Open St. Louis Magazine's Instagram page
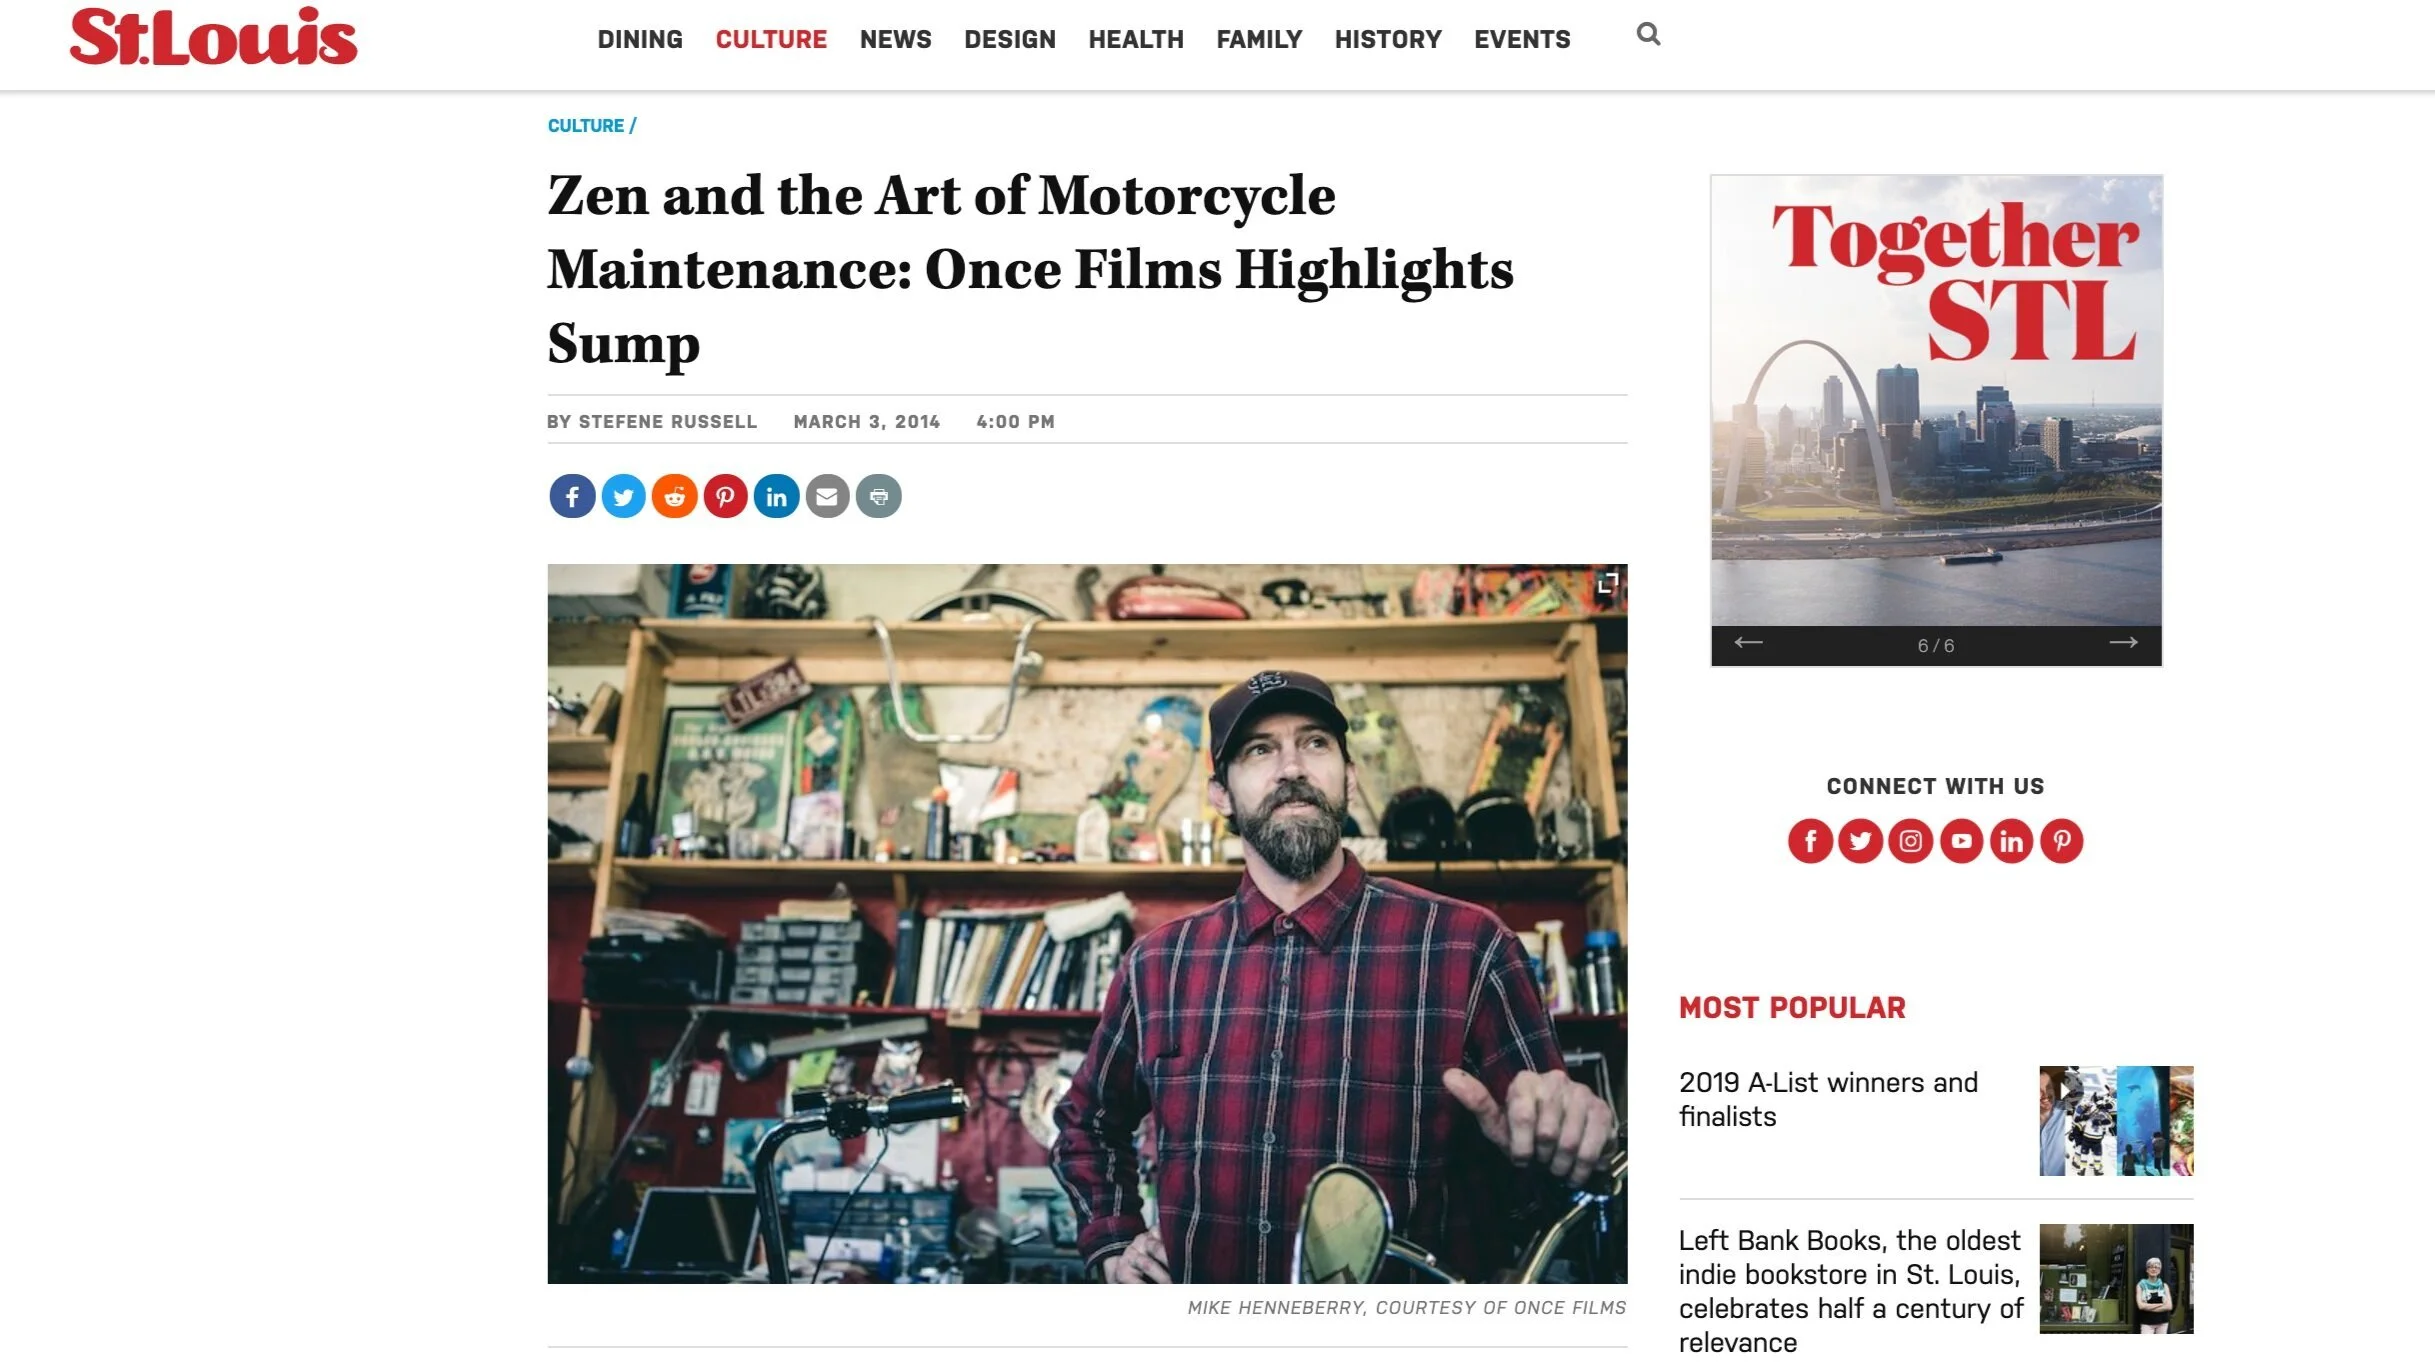This screenshot has width=2435, height=1370. click(1910, 841)
